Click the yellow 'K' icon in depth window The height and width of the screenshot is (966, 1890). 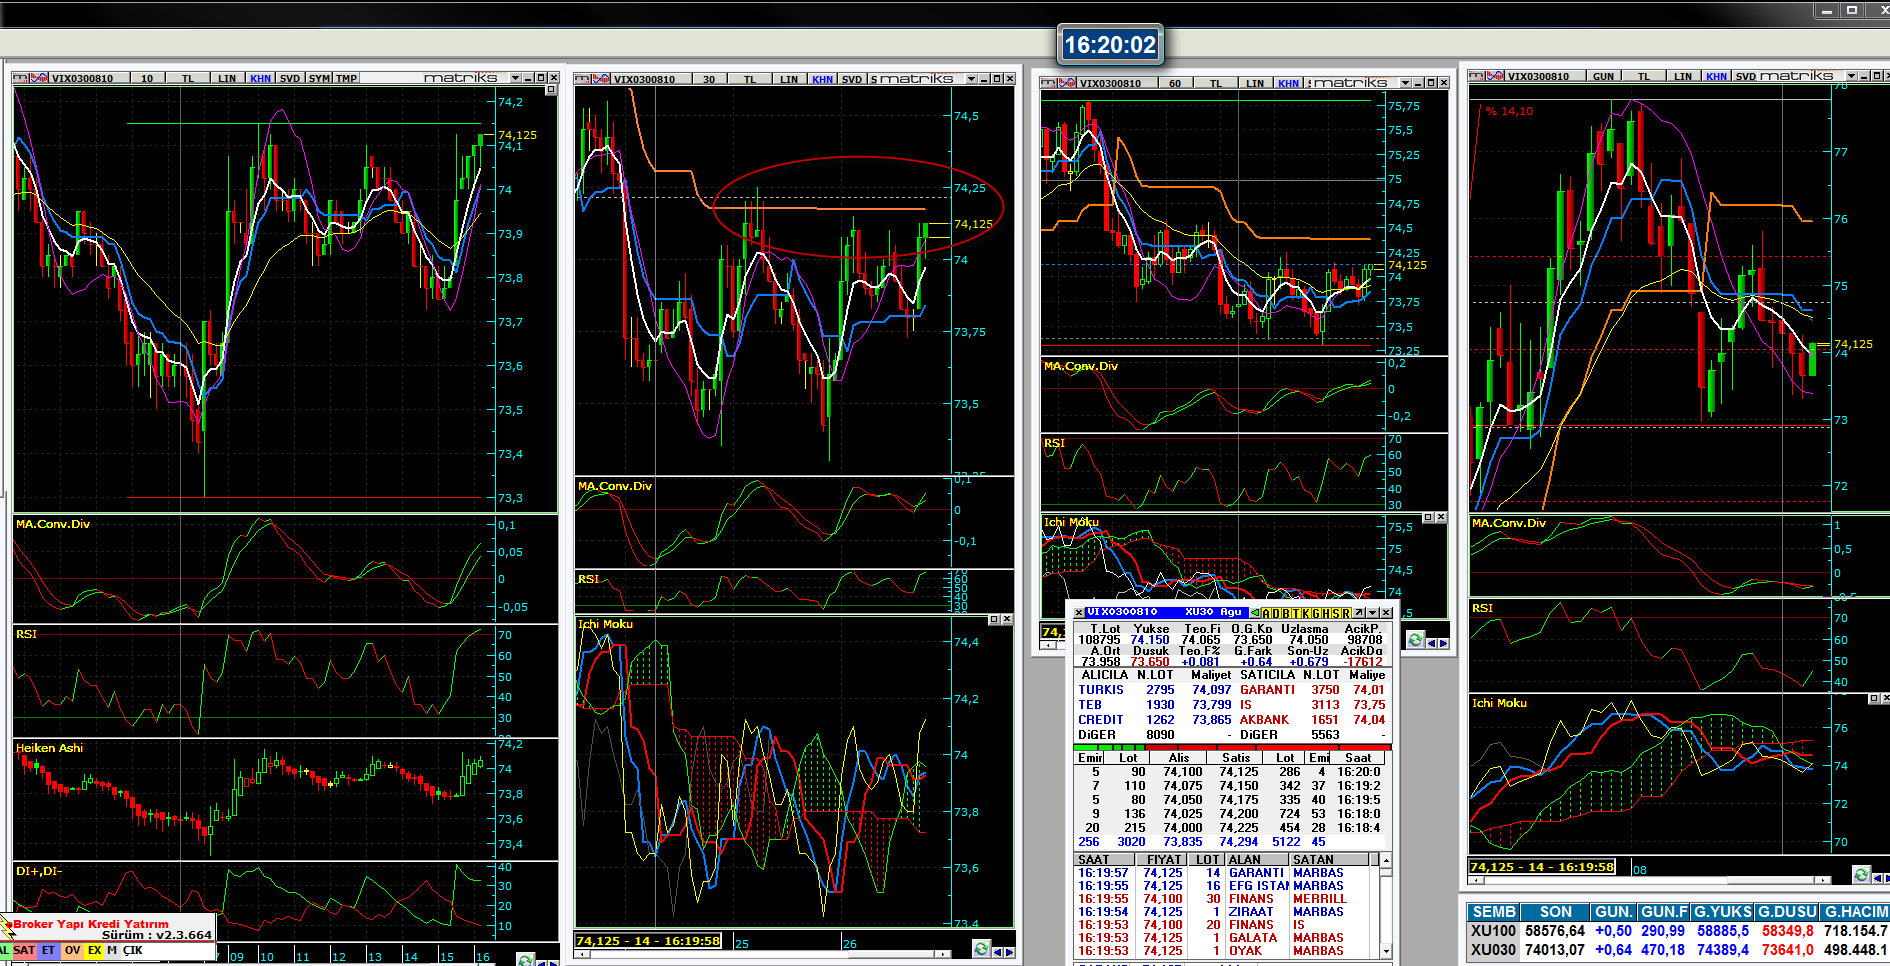tap(1306, 613)
